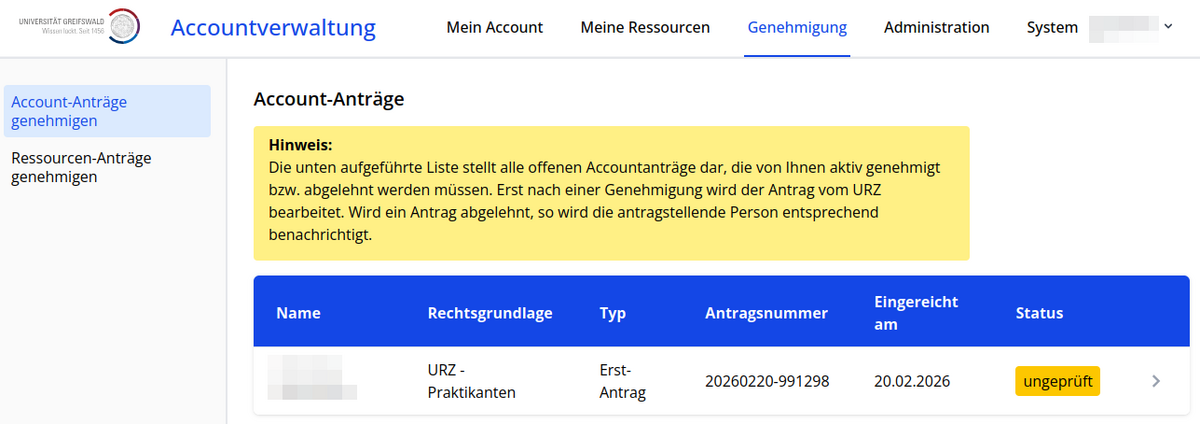The height and width of the screenshot is (424, 1200).
Task: Select the Genehmigung tab
Action: tap(797, 27)
